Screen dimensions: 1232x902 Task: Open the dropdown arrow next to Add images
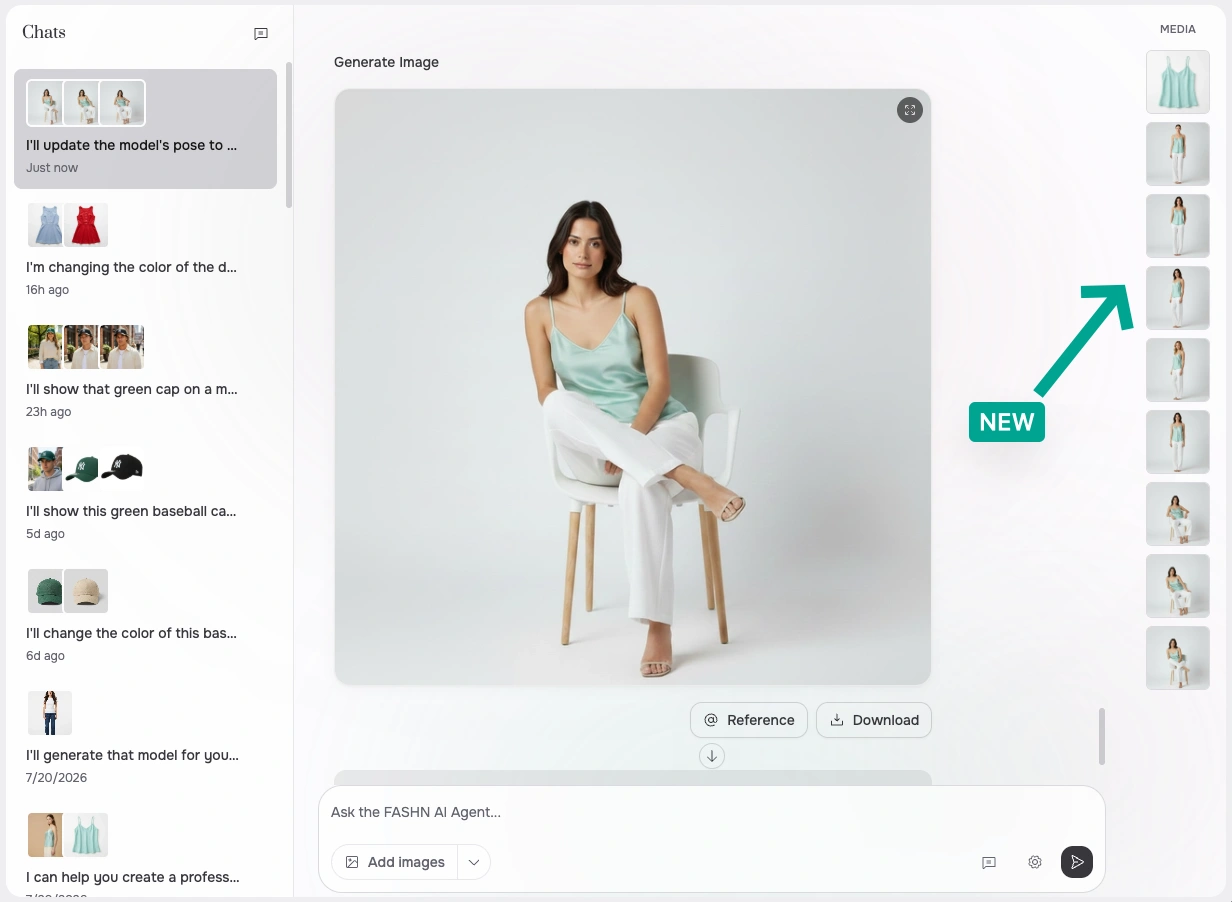click(x=474, y=862)
